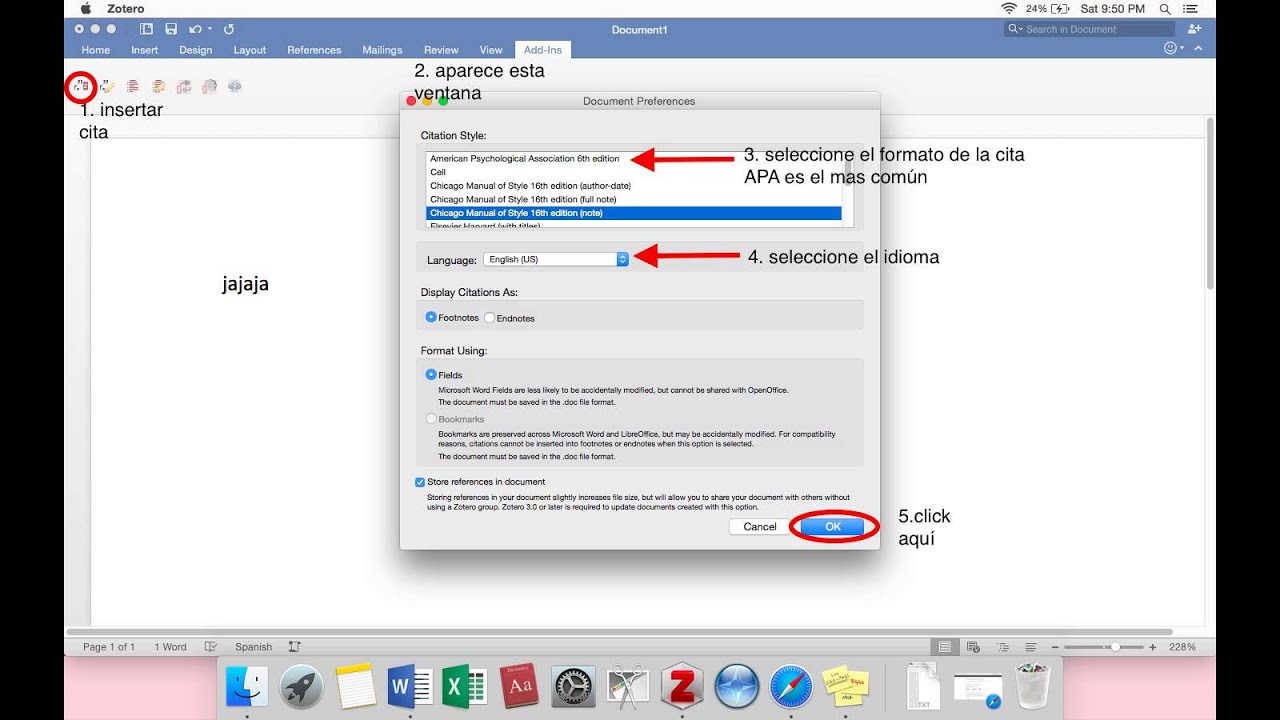
Task: Select the Cell citation style
Action: 634,172
